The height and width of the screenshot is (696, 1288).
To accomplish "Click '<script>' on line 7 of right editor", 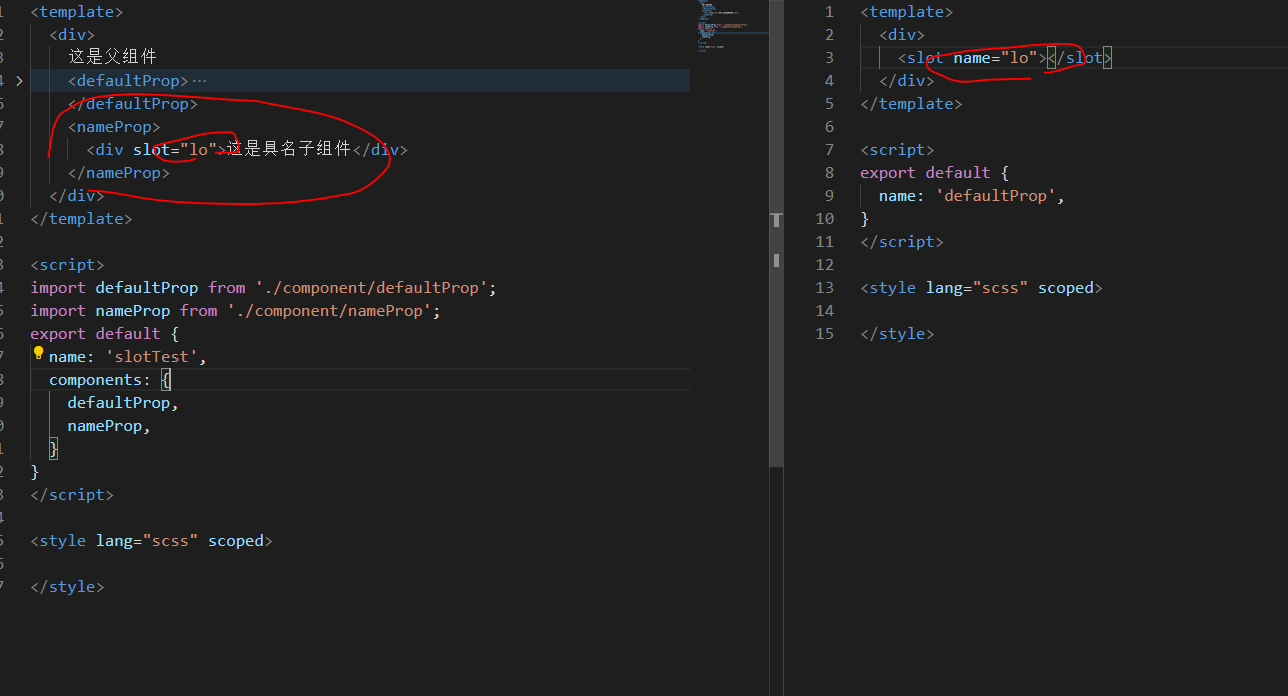I will coord(897,150).
